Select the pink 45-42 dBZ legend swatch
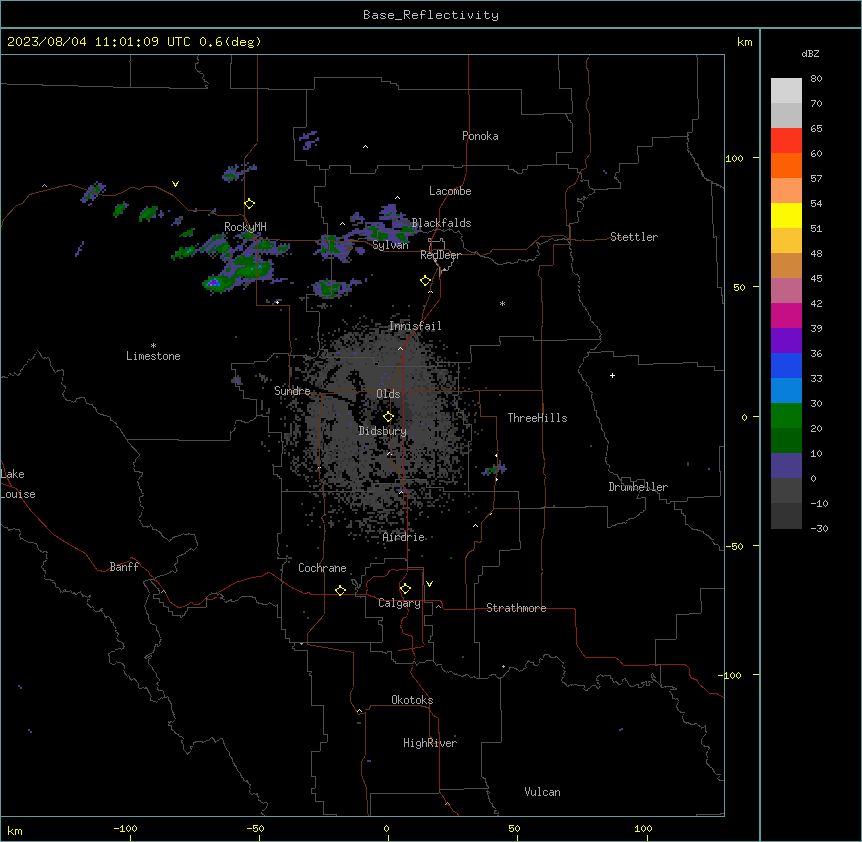Screen dimensions: 862x842 (x=786, y=291)
